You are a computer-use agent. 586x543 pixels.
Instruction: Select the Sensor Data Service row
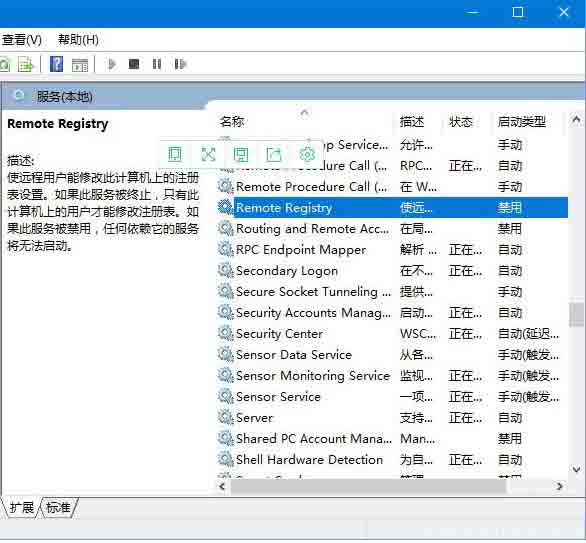pyautogui.click(x=392, y=354)
